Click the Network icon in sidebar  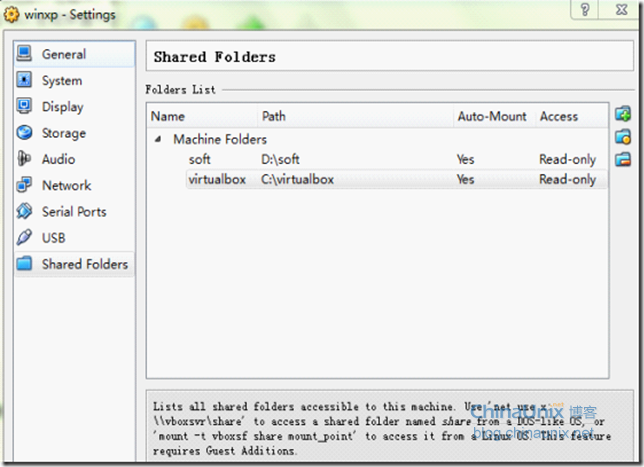24,185
